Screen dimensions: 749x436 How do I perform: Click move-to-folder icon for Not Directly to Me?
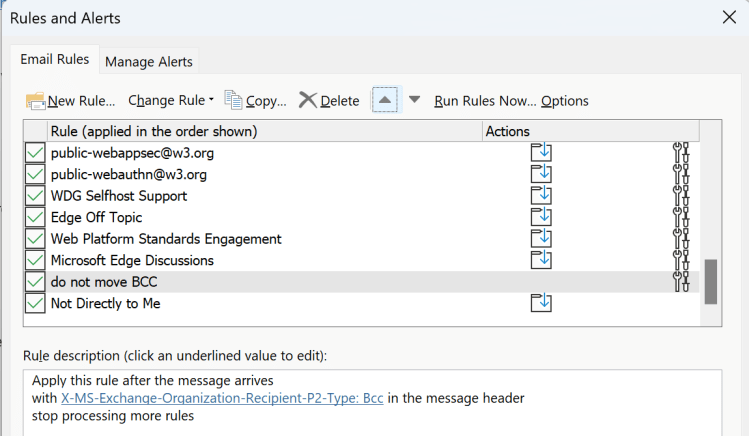pos(541,303)
